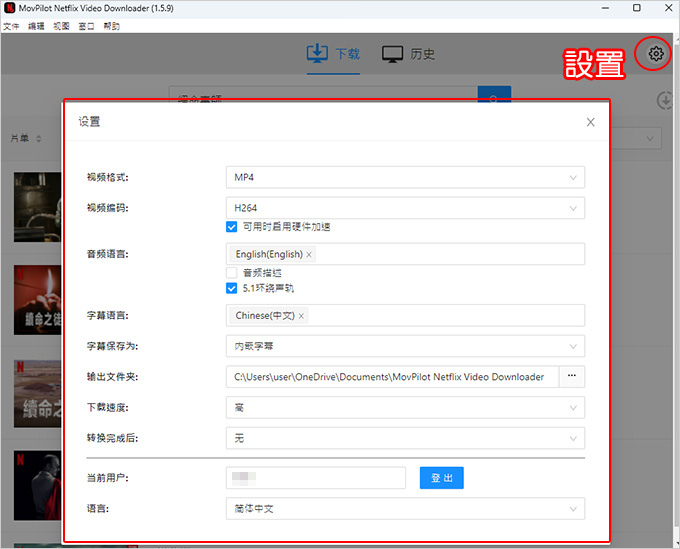The height and width of the screenshot is (549, 680).
Task: Open the 窗口 menu
Action: (86, 26)
